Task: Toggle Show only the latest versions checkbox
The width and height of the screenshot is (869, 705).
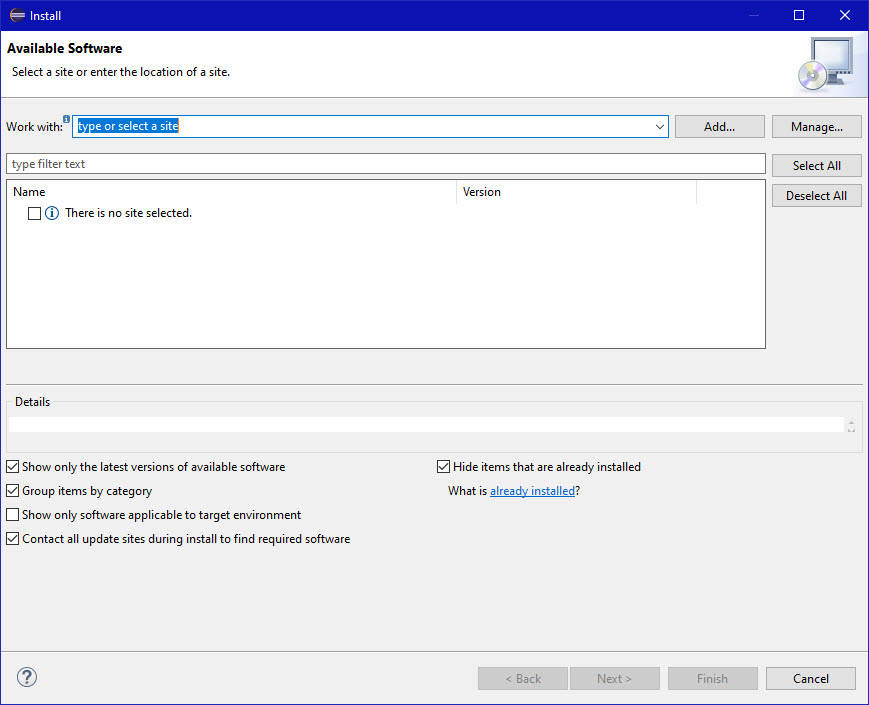Action: tap(13, 467)
